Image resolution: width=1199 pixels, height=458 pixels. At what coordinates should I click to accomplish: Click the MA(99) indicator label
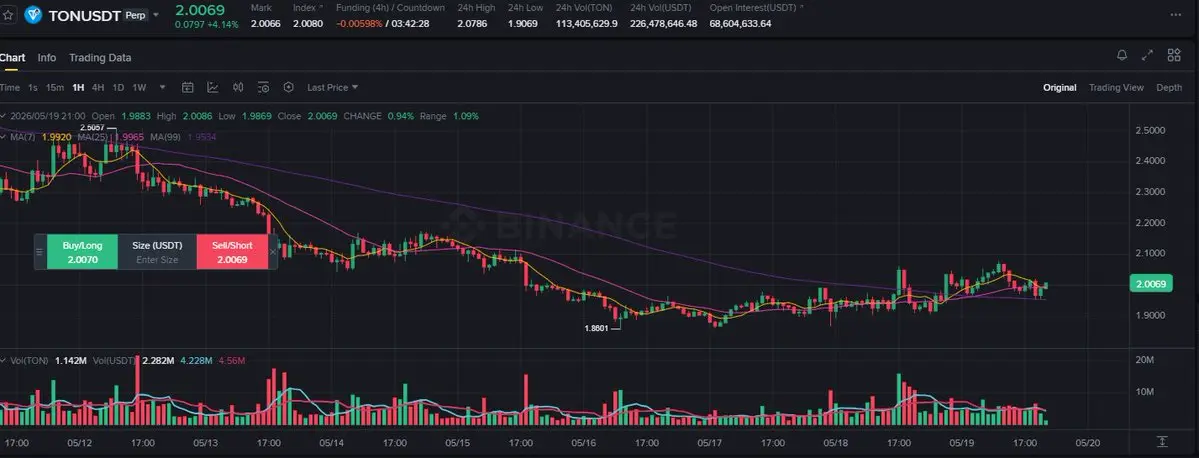point(166,137)
